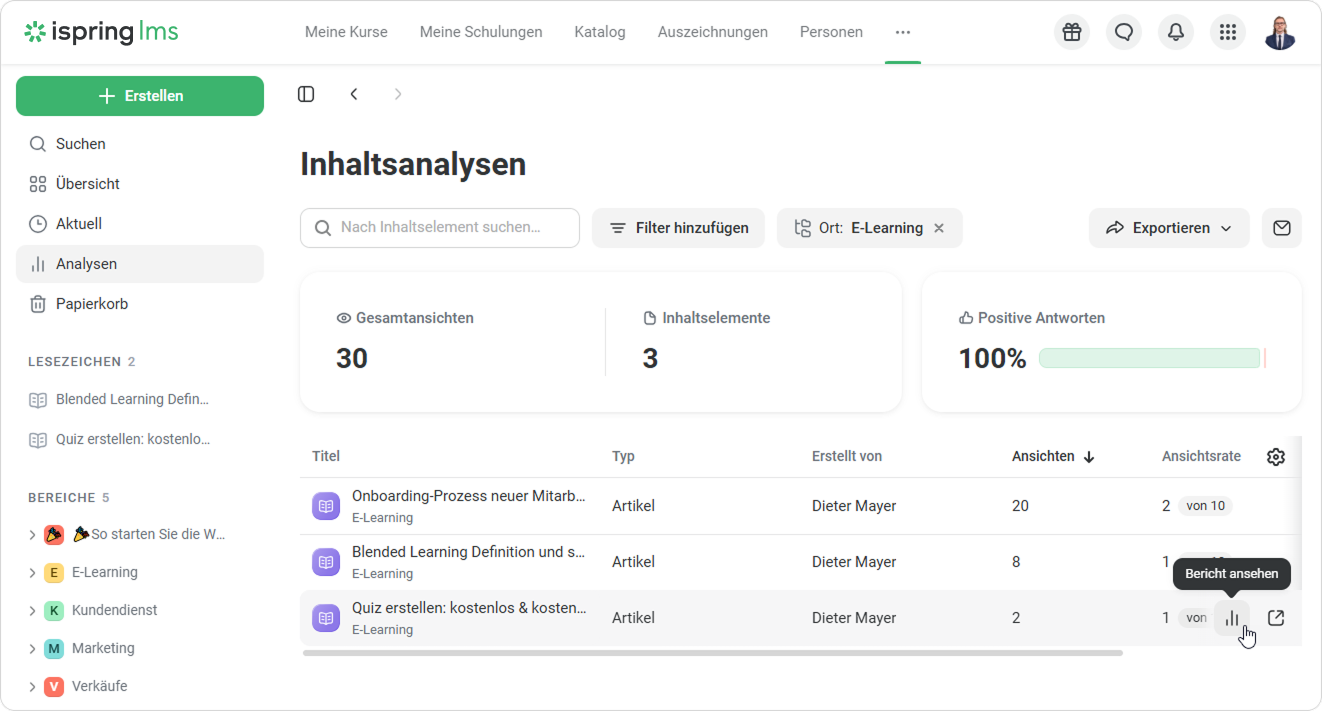Image resolution: width=1322 pixels, height=711 pixels.
Task: Click the Positive Antworten progress bar
Action: point(1153,358)
